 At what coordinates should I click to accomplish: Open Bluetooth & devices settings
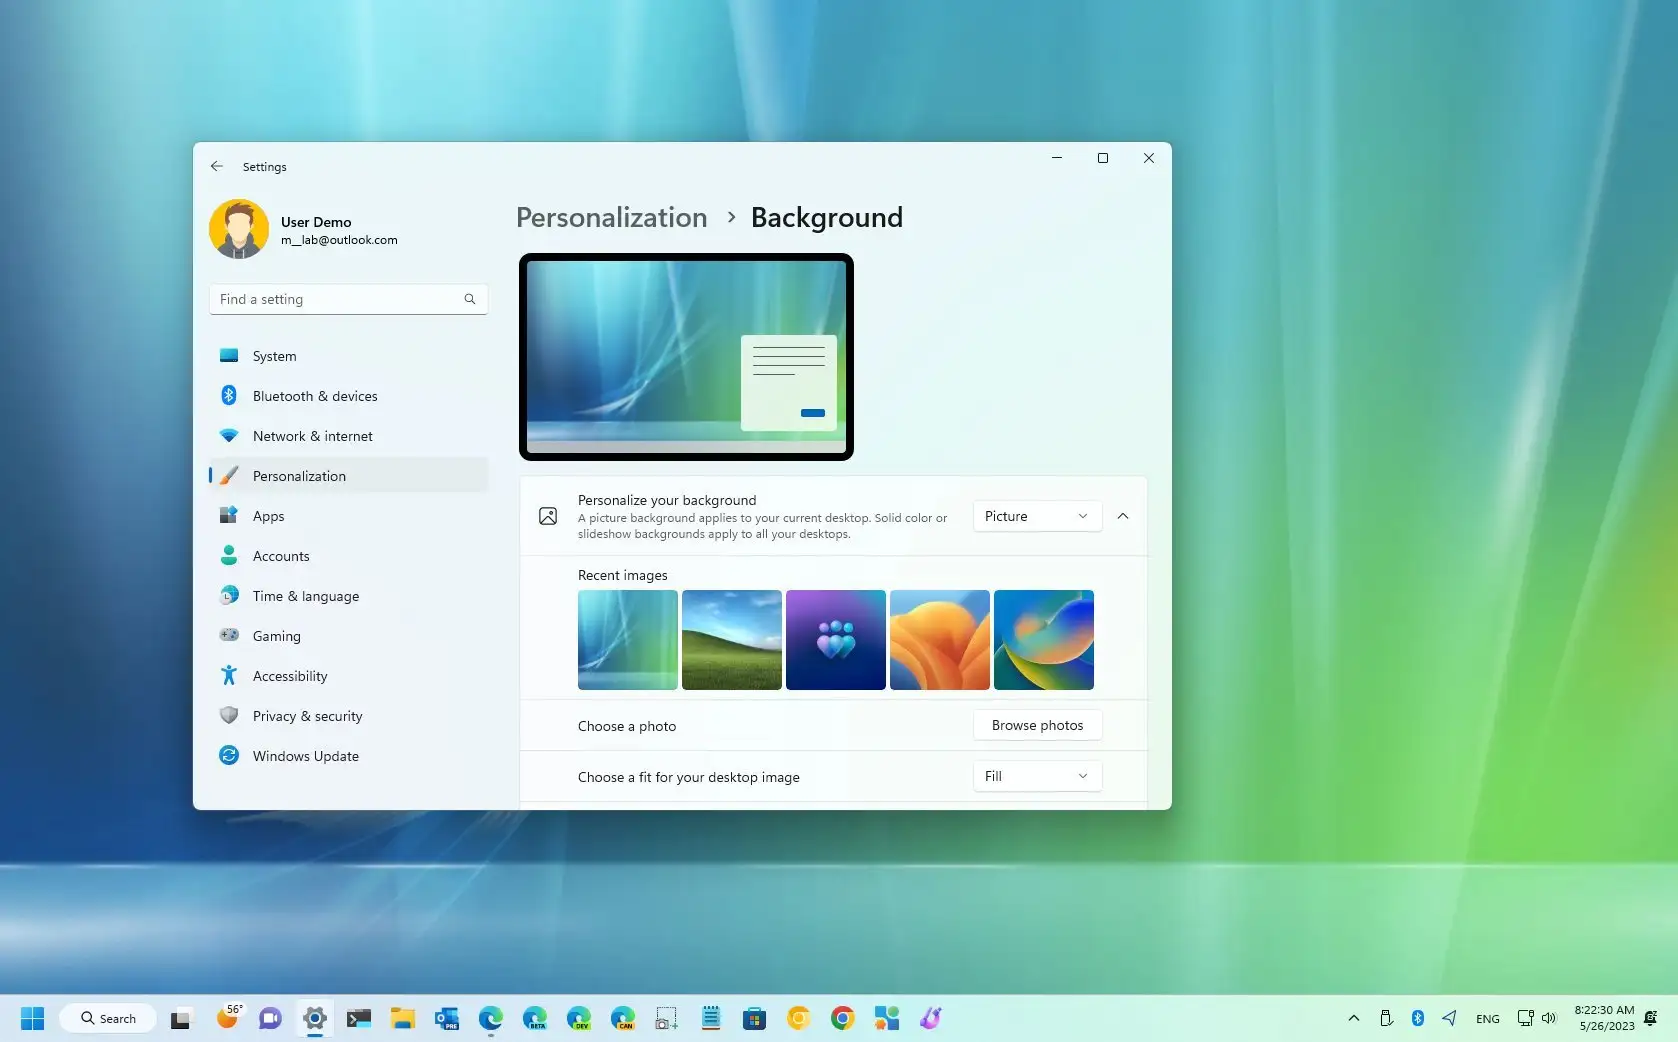348,396
